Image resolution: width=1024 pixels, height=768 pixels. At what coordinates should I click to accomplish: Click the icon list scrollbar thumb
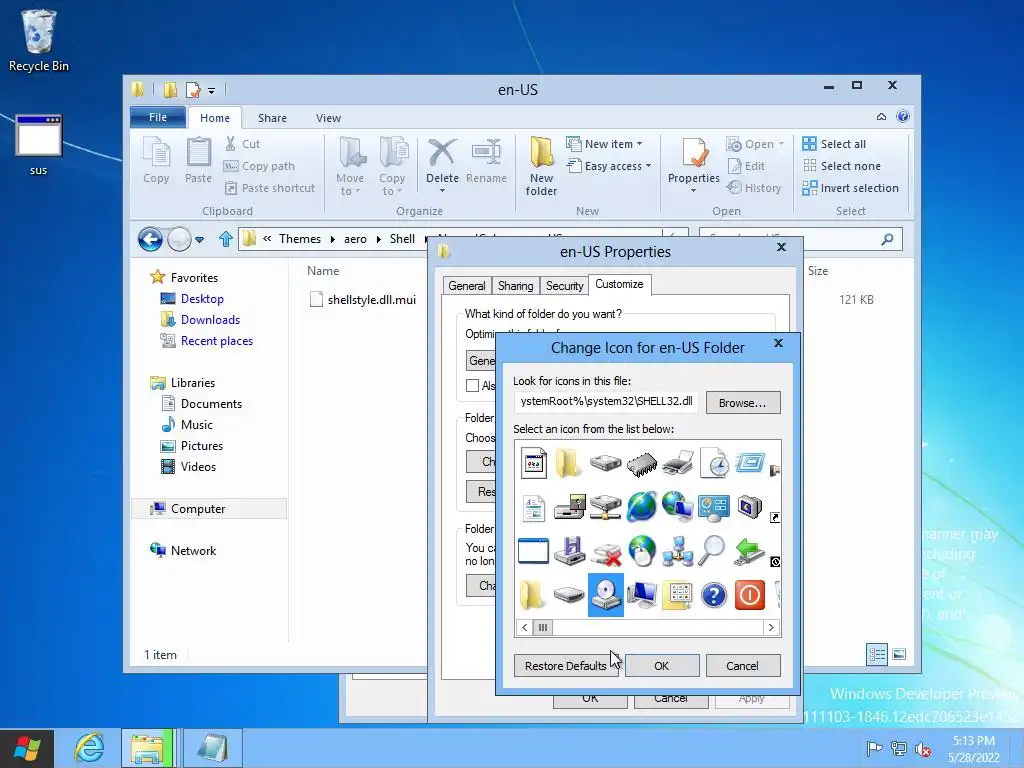tap(543, 628)
